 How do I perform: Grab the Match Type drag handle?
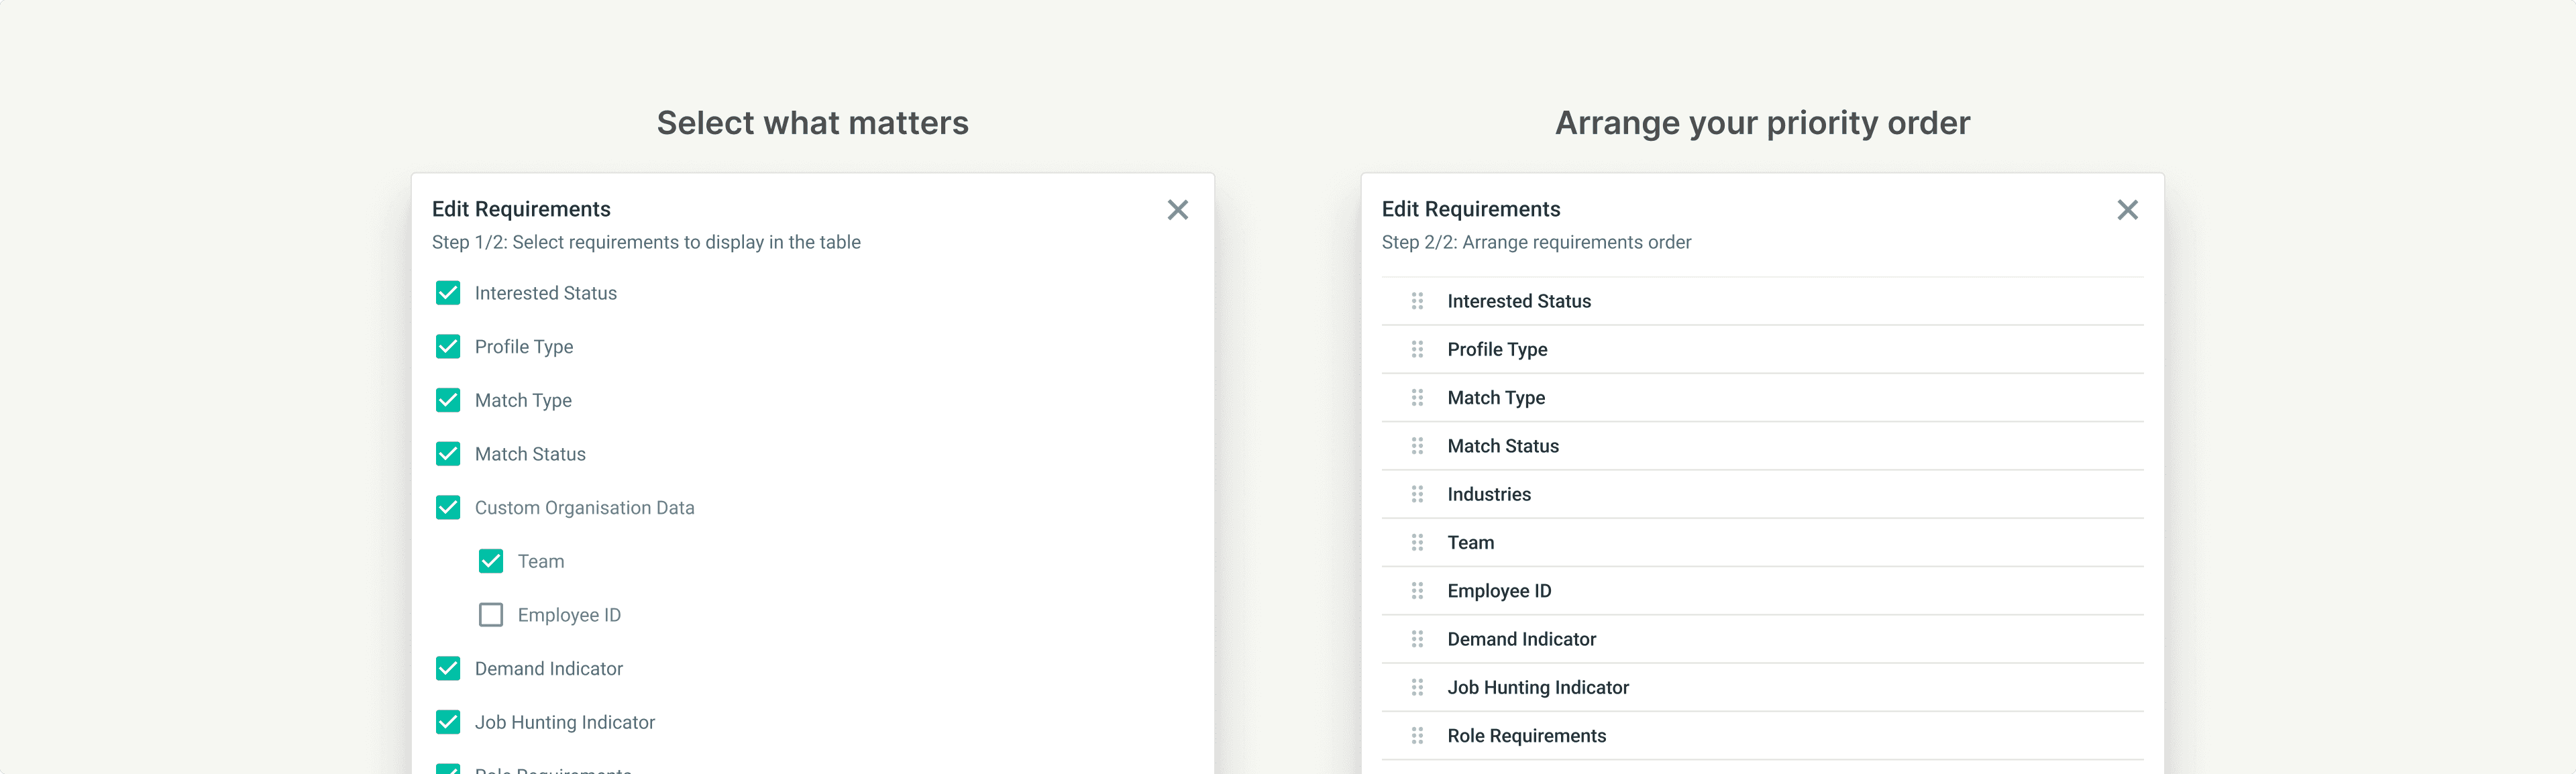[x=1417, y=398]
